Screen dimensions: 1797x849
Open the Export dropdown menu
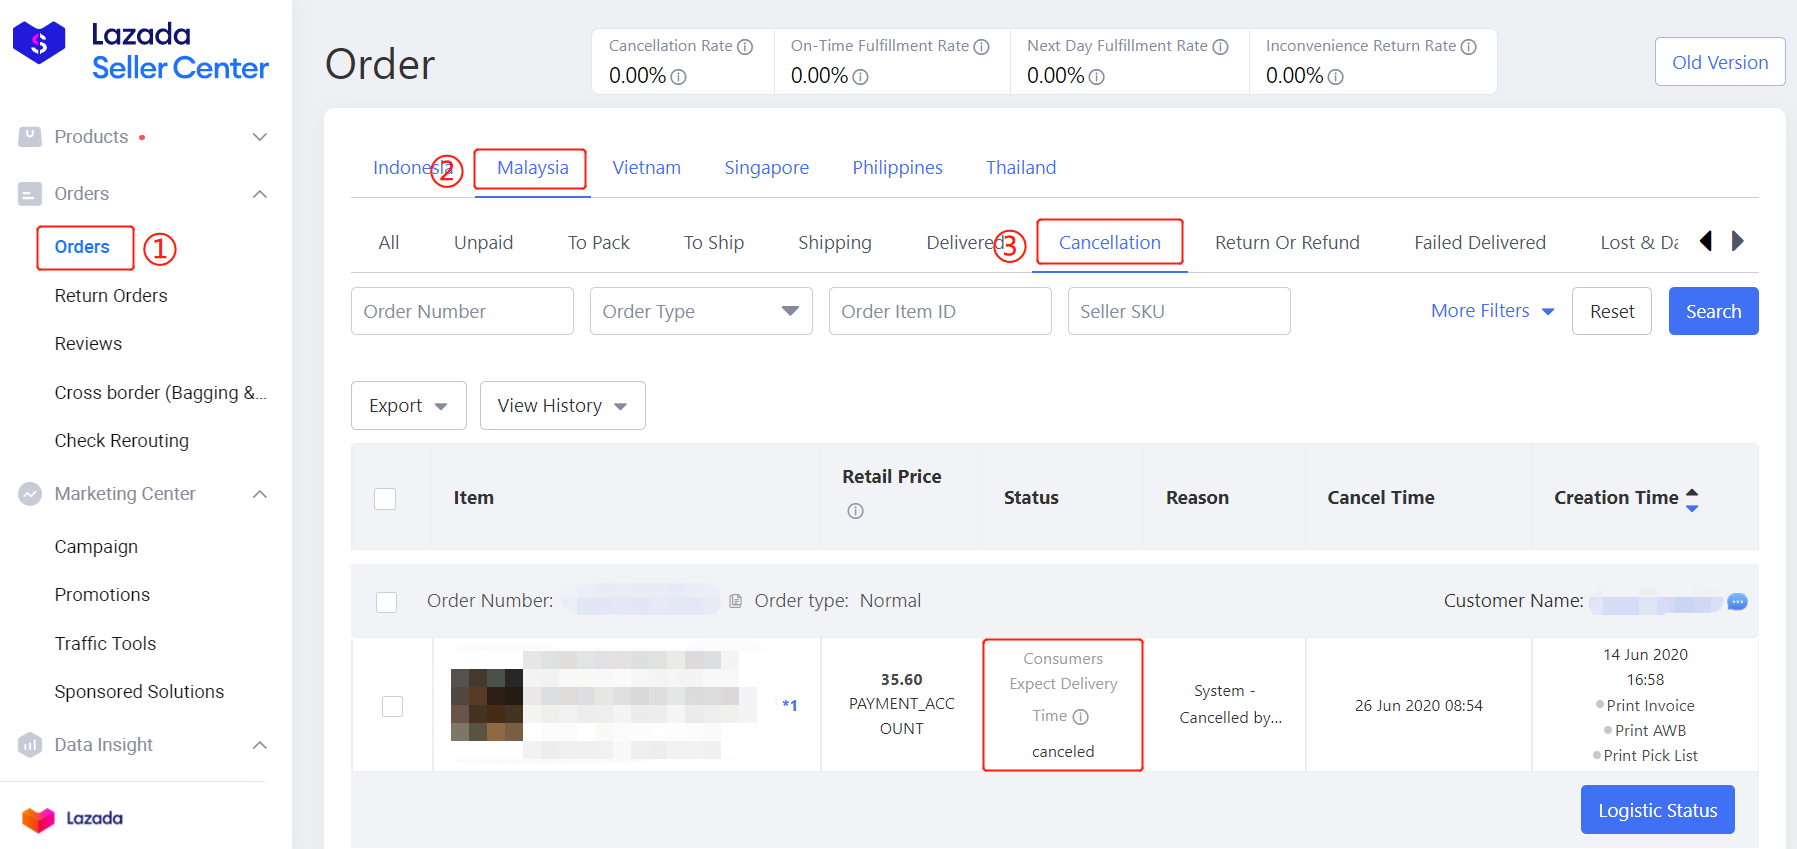(409, 406)
